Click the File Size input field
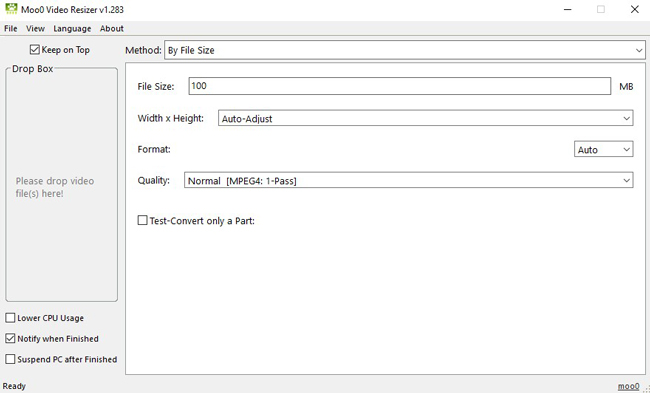650x393 pixels. [x=400, y=86]
